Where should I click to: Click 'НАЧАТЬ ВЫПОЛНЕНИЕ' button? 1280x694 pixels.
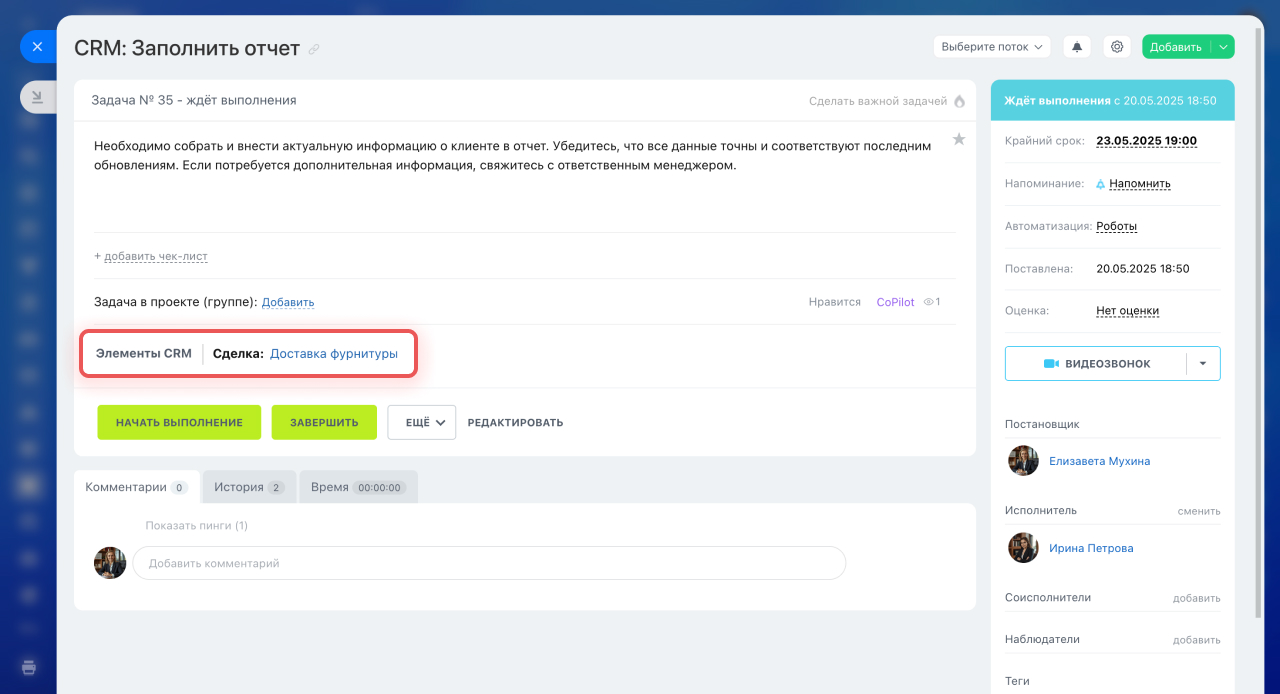(179, 422)
